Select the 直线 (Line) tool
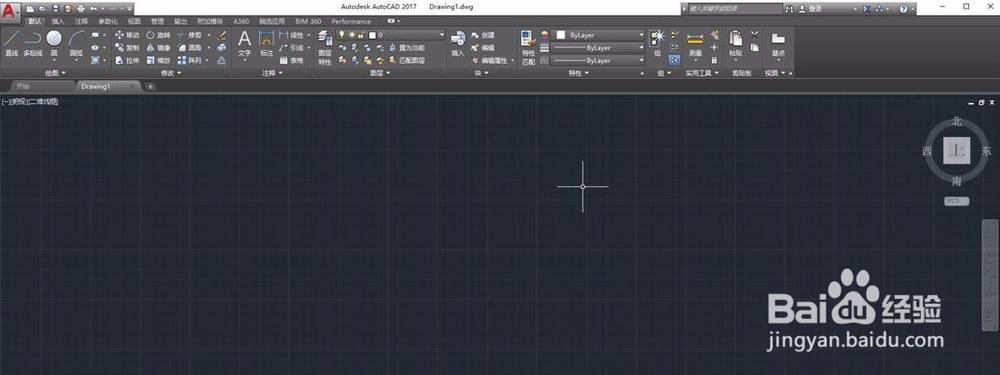This screenshot has height=375, width=1000. click(11, 43)
